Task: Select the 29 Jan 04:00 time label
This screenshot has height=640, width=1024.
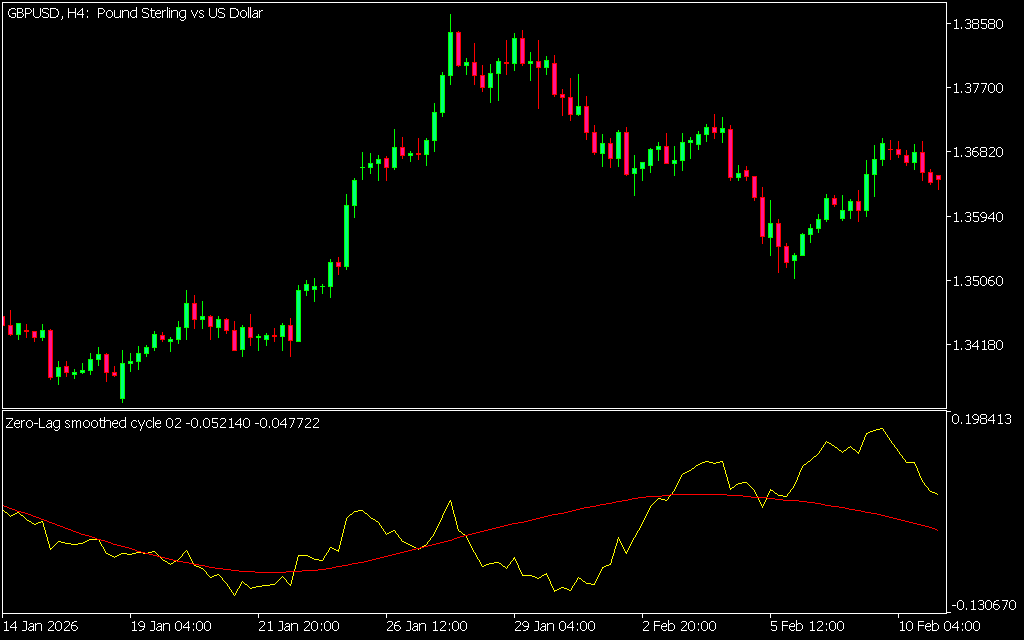Action: pyautogui.click(x=555, y=627)
